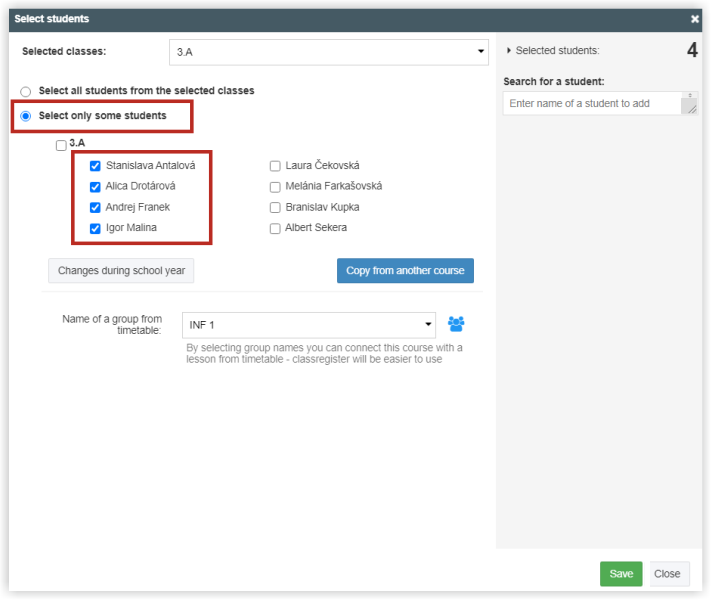Choose Select only some students option
The height and width of the screenshot is (600, 711).
(x=26, y=116)
